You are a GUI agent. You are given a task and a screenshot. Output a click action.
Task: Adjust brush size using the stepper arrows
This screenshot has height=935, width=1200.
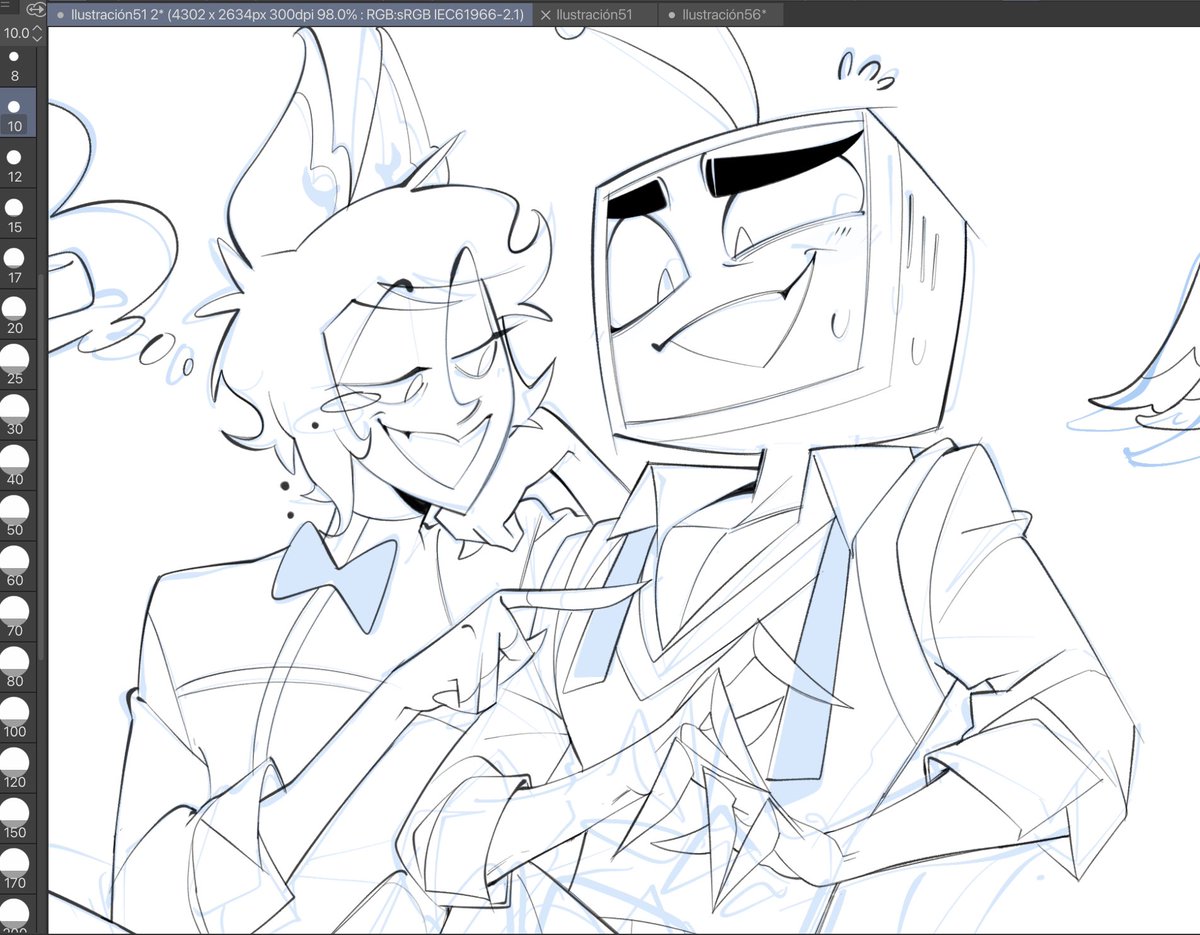tap(38, 33)
